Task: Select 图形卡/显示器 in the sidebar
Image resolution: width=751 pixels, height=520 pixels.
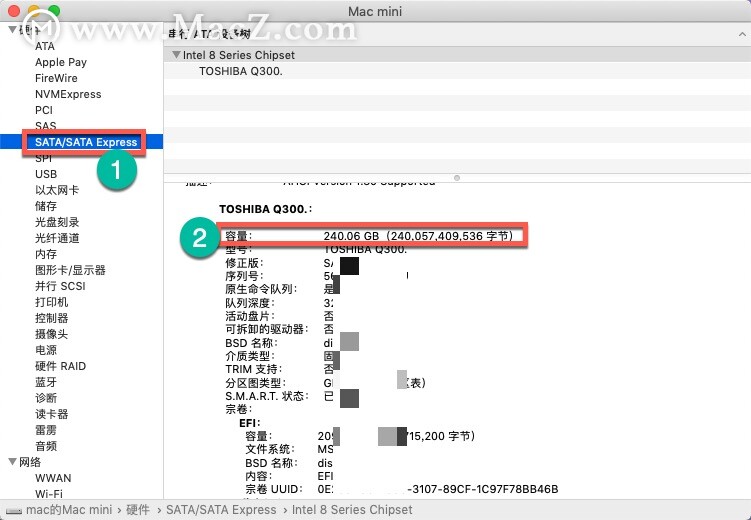Action: [70, 270]
